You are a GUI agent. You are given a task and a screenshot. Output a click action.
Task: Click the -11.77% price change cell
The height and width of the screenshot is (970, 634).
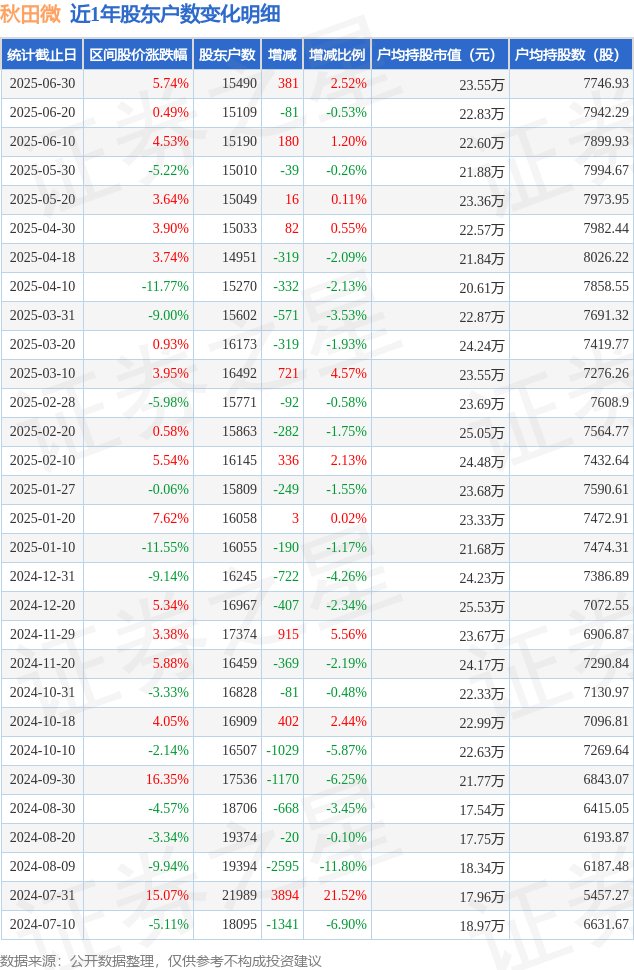165,286
